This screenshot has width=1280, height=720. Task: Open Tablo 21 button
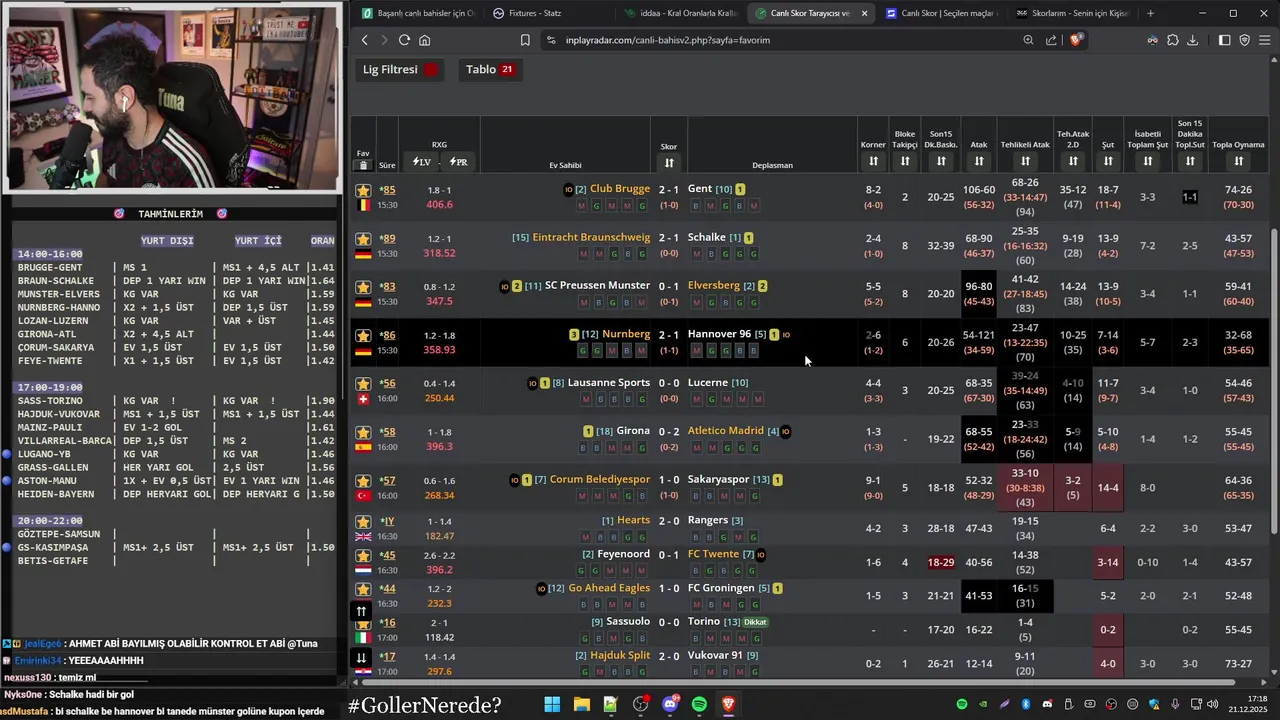[490, 70]
